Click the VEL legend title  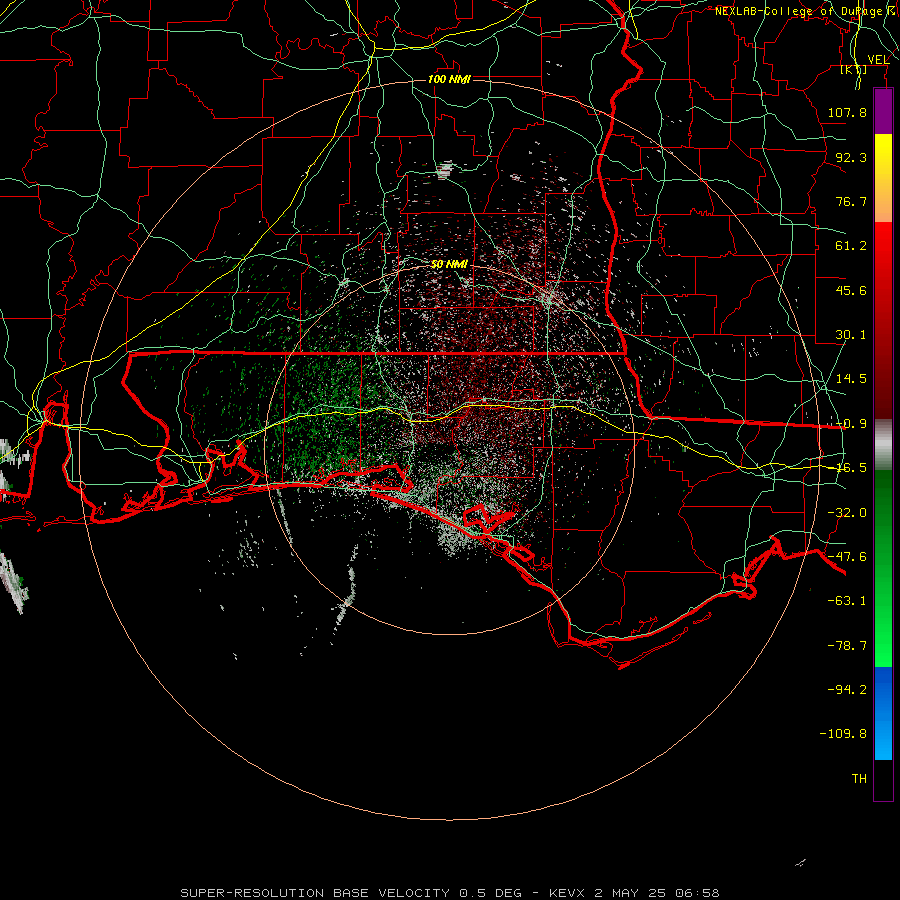click(878, 59)
